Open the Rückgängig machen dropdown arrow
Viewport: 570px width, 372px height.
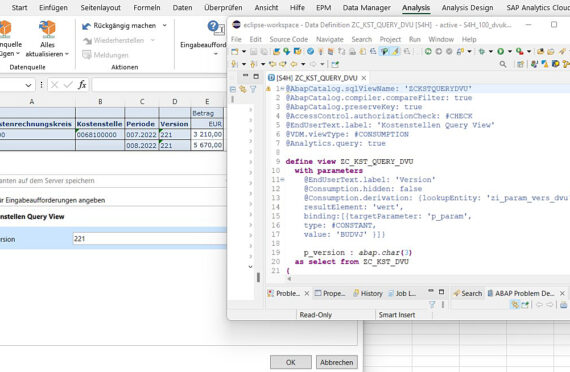(165, 25)
